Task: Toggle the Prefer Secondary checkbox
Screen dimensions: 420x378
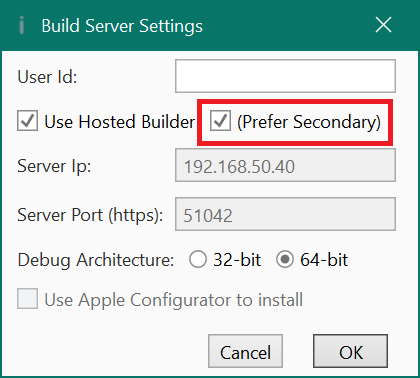Action: pyautogui.click(x=220, y=121)
